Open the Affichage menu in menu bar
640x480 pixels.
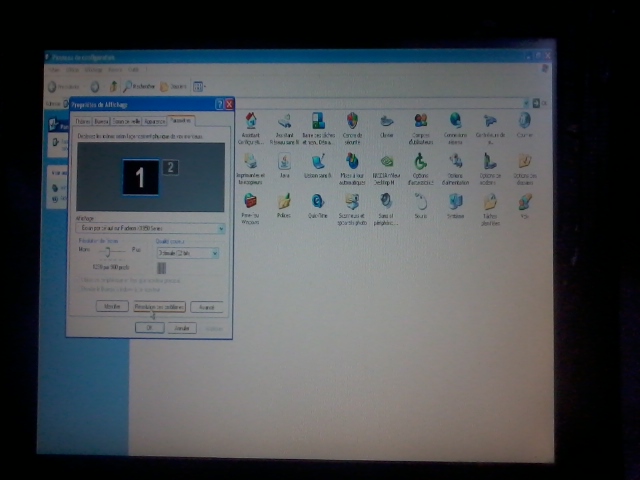pos(93,70)
